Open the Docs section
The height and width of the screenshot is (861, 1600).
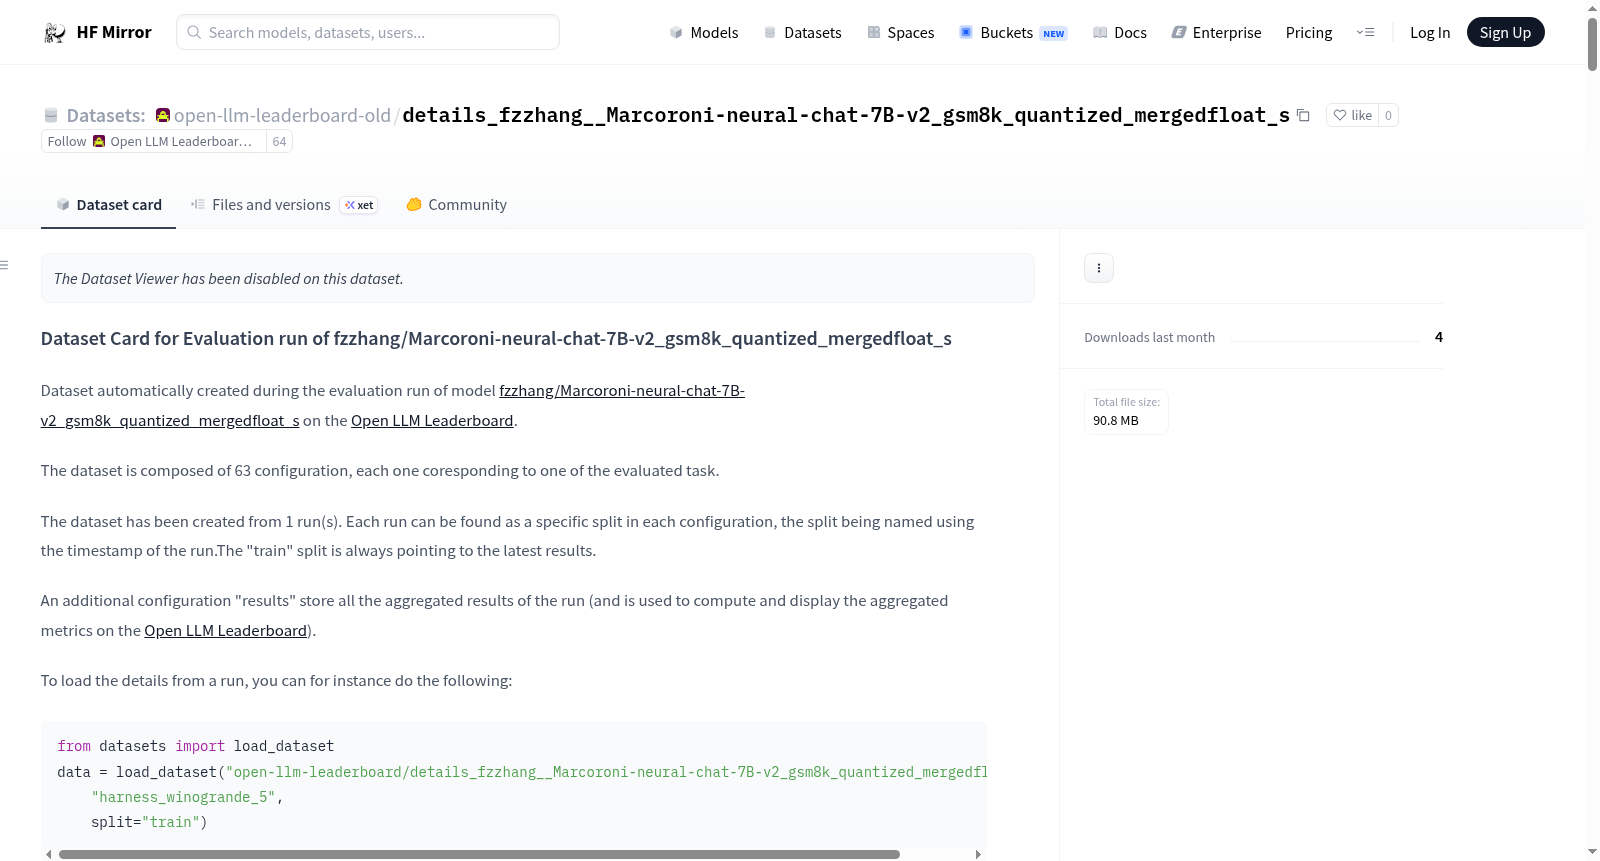tap(1120, 33)
